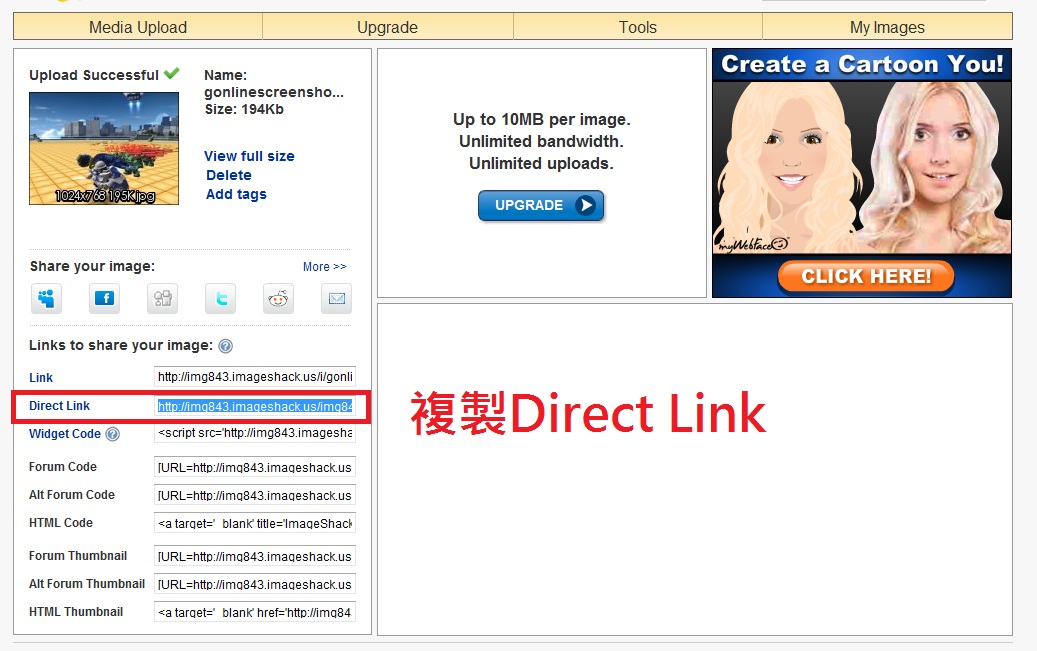Click the 'Share your image:' heading
The height and width of the screenshot is (651, 1037).
tap(93, 266)
